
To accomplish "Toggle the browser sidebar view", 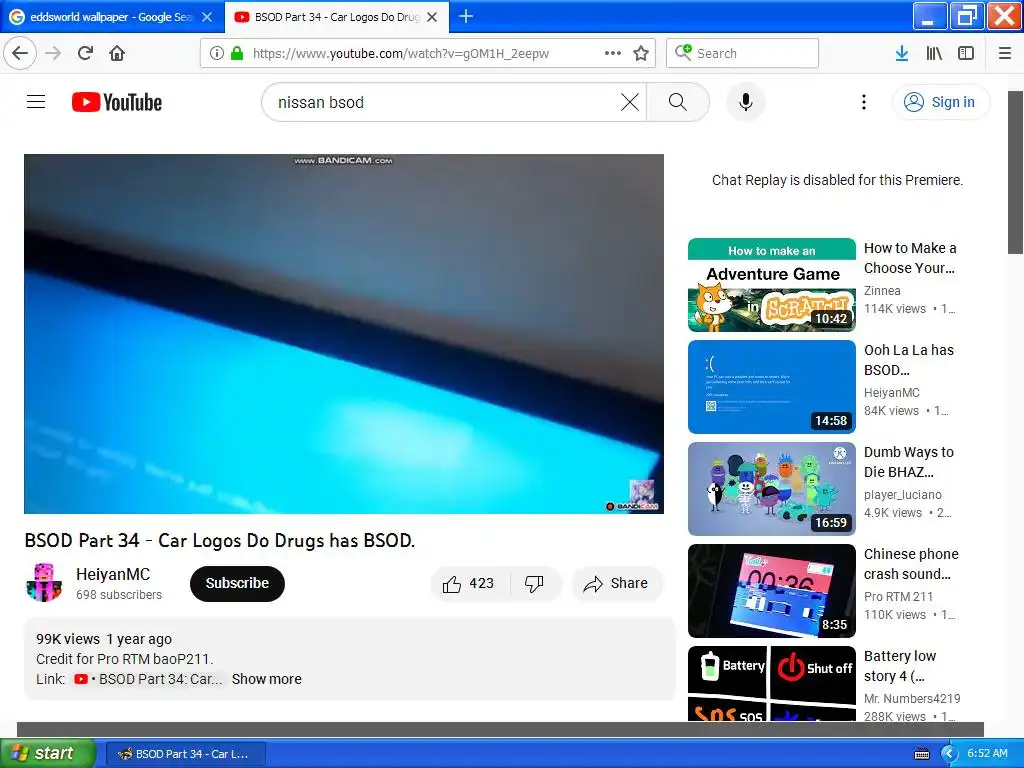I will tap(966, 53).
